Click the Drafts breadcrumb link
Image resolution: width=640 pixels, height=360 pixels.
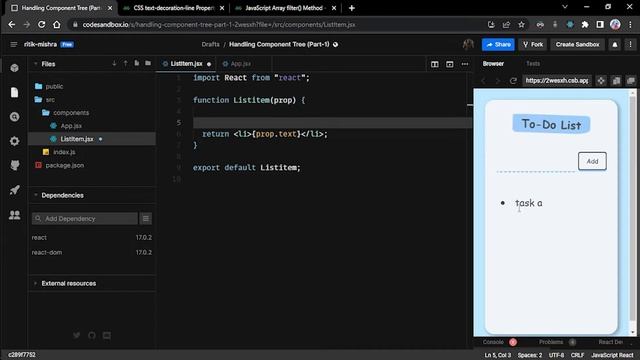click(x=210, y=44)
